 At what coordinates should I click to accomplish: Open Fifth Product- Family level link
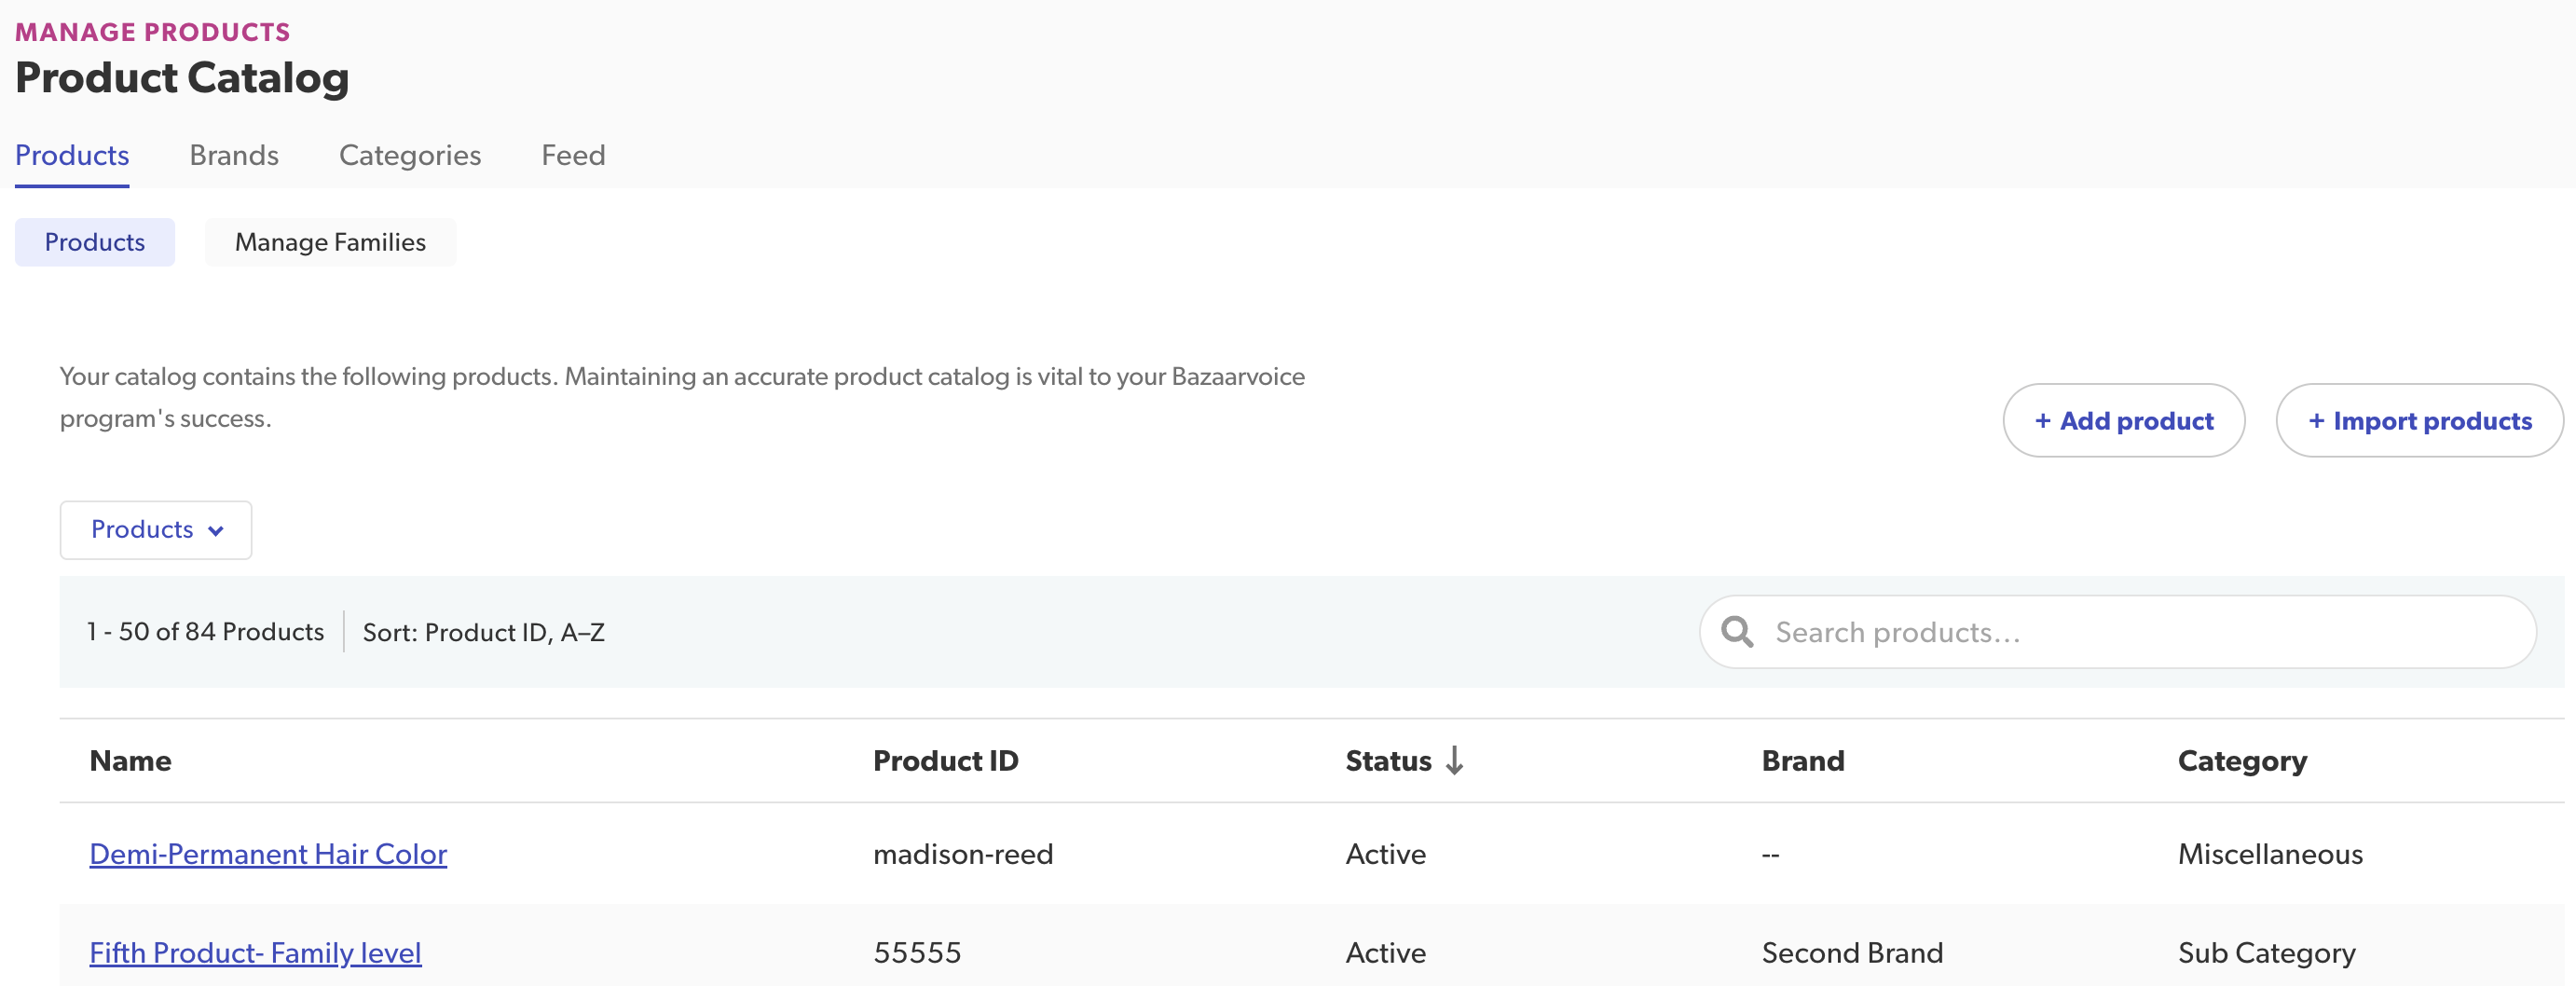[255, 953]
